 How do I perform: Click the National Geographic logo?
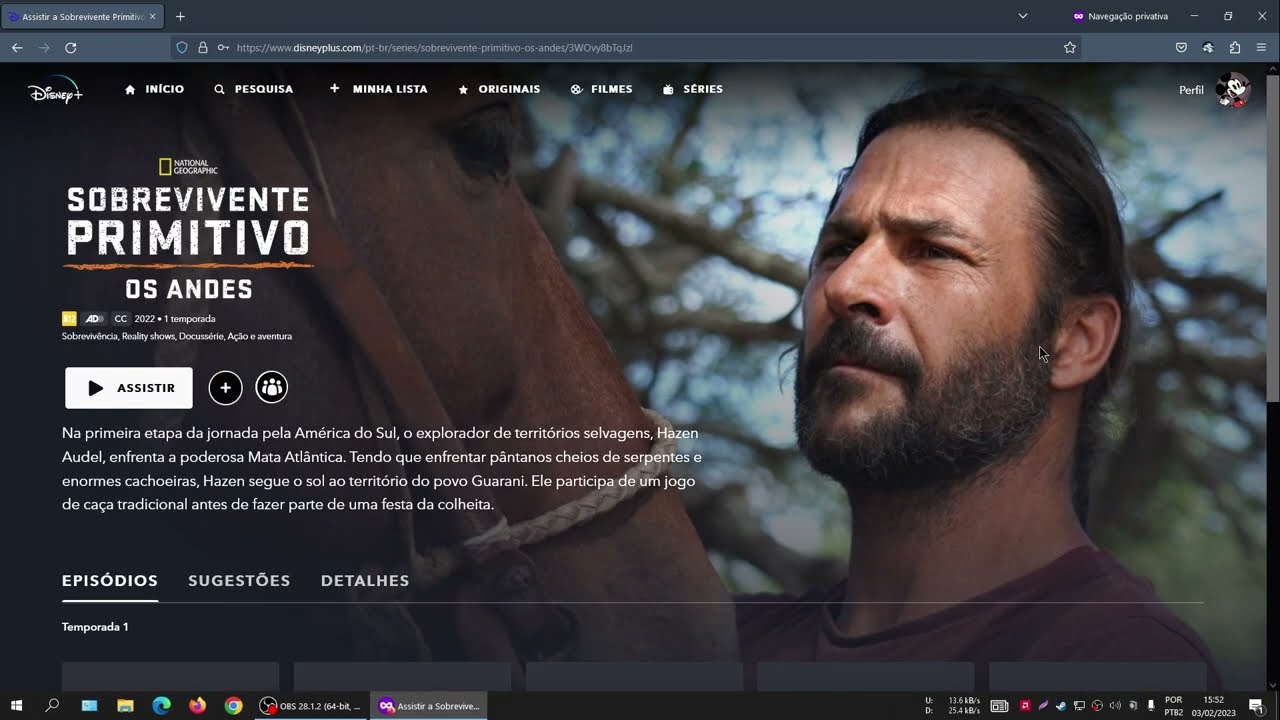tap(188, 167)
